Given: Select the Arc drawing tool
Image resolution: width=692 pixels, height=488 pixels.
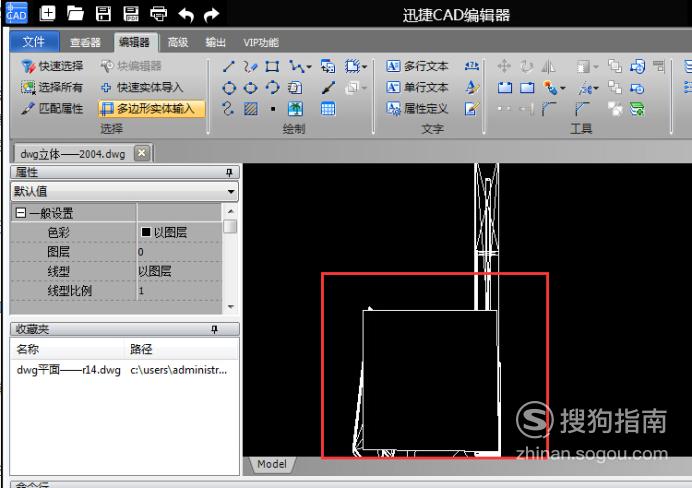Looking at the screenshot, I should 273,87.
